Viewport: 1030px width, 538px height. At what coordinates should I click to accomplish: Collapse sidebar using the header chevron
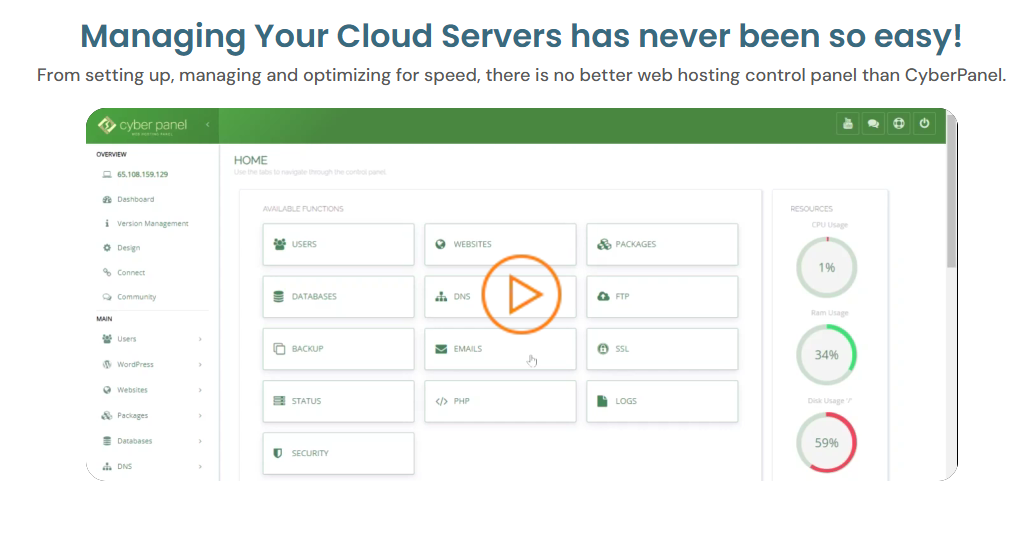coord(207,125)
